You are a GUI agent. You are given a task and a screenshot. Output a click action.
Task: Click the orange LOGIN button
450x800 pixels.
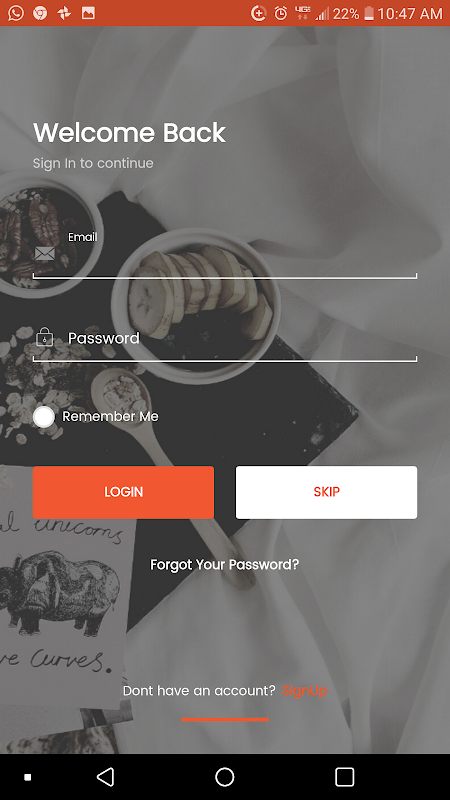[123, 492]
